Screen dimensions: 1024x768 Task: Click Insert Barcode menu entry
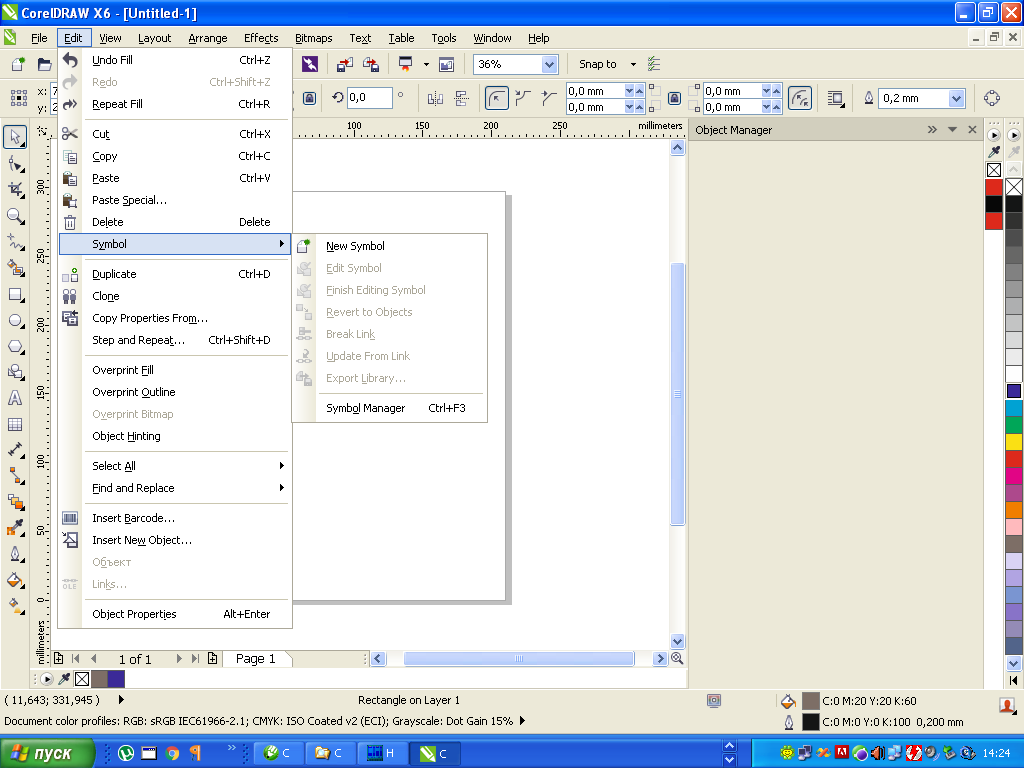[175, 518]
